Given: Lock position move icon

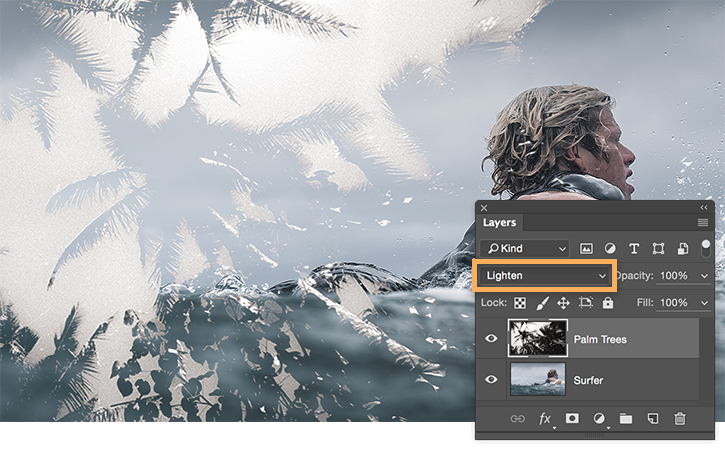Looking at the screenshot, I should coord(563,303).
